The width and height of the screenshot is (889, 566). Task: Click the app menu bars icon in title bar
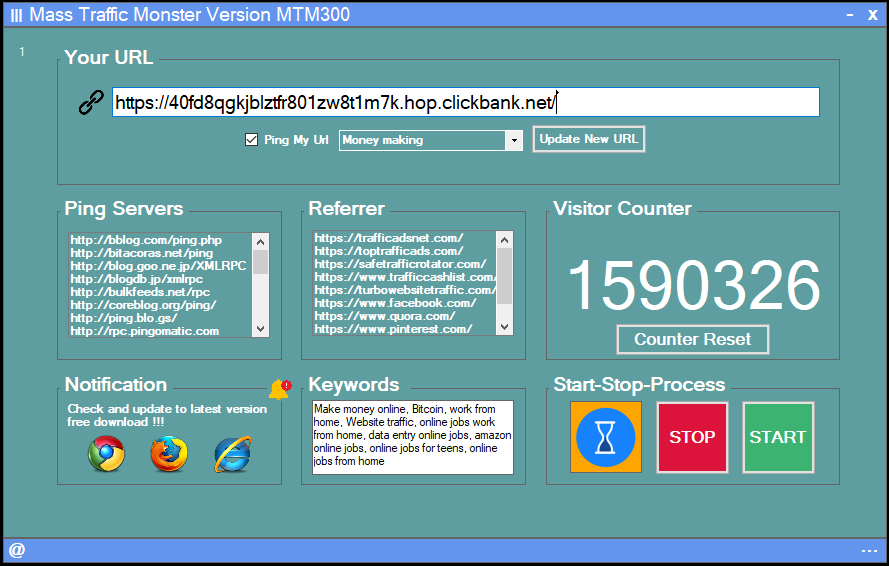point(16,15)
